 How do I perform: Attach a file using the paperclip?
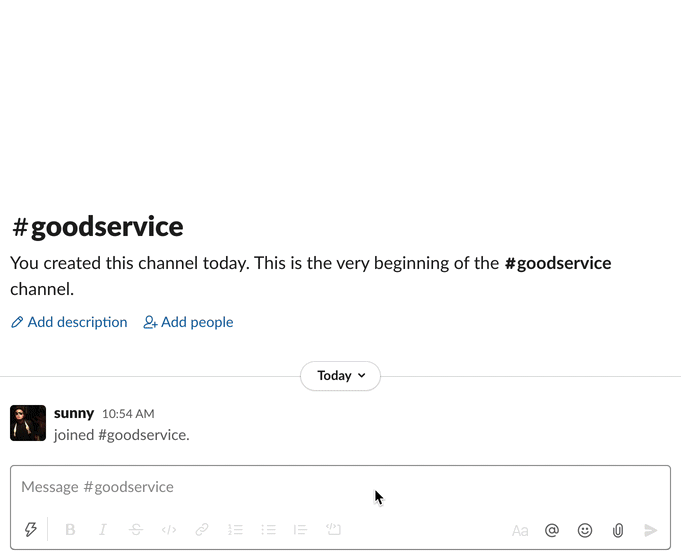coord(618,530)
